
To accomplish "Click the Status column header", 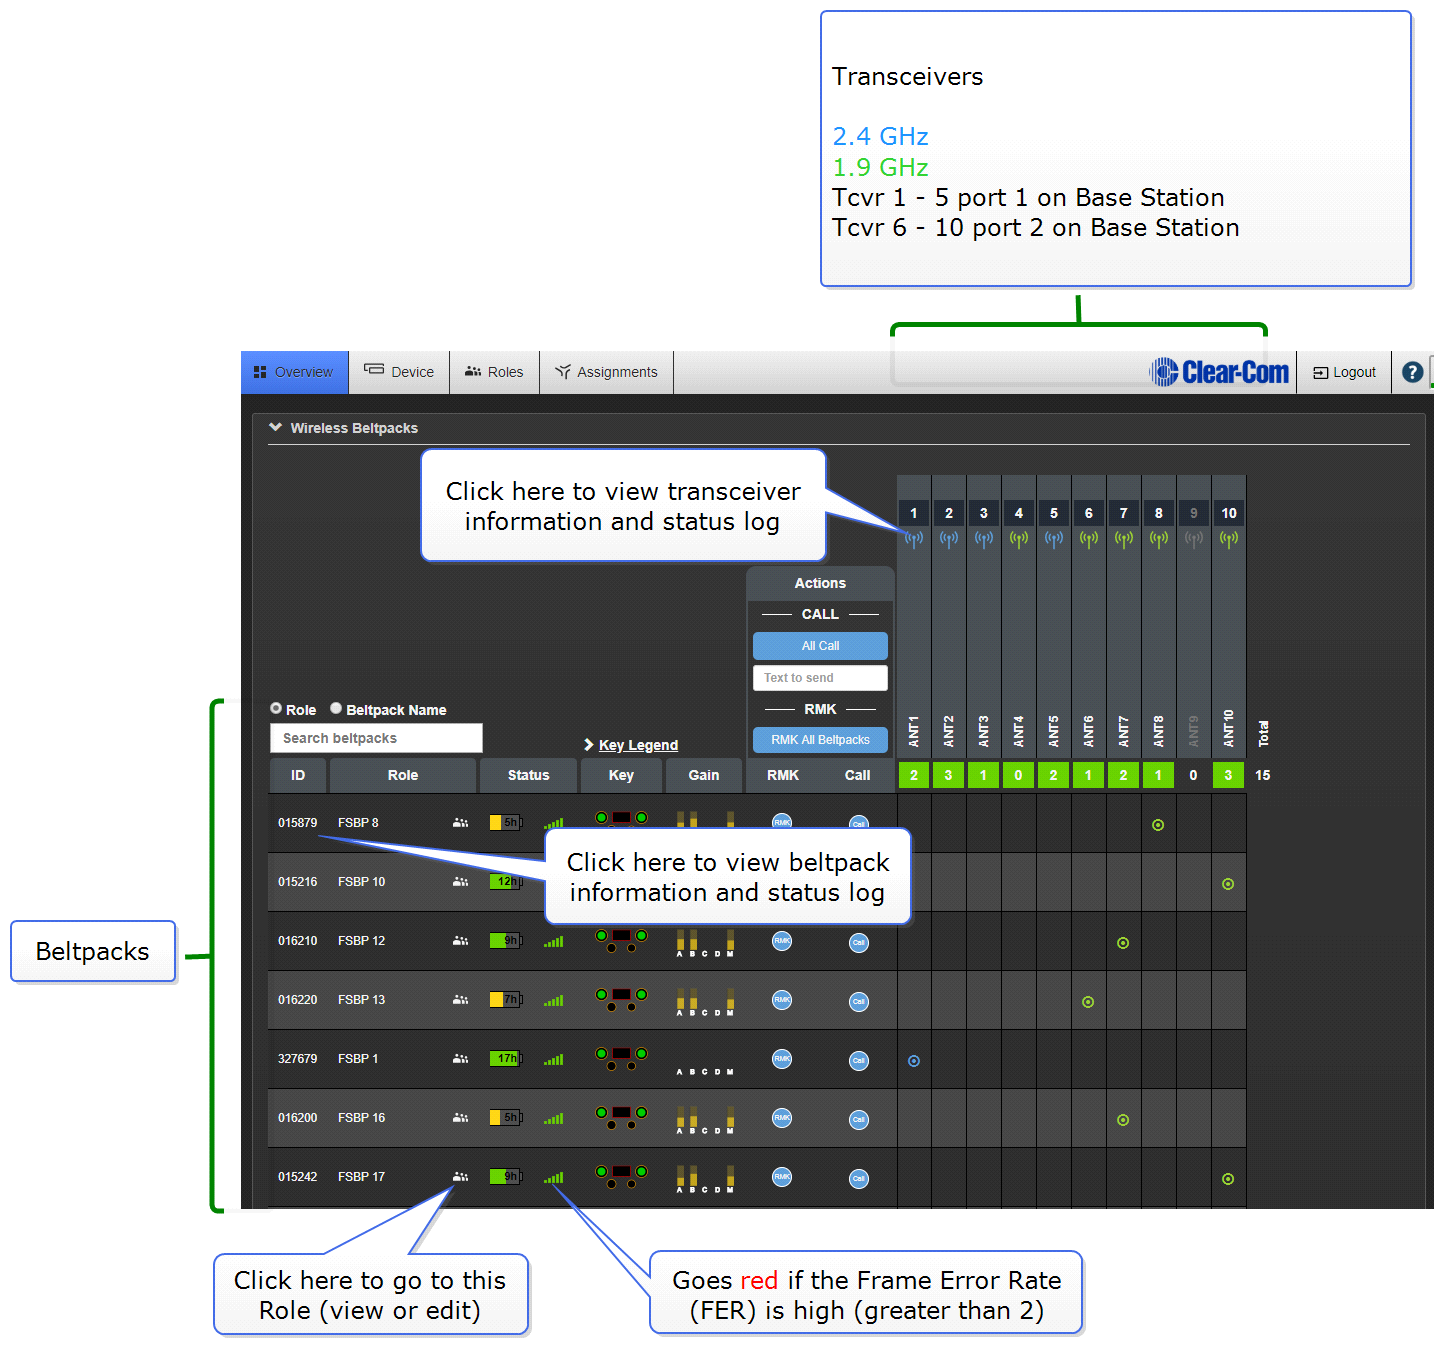I will tap(528, 775).
